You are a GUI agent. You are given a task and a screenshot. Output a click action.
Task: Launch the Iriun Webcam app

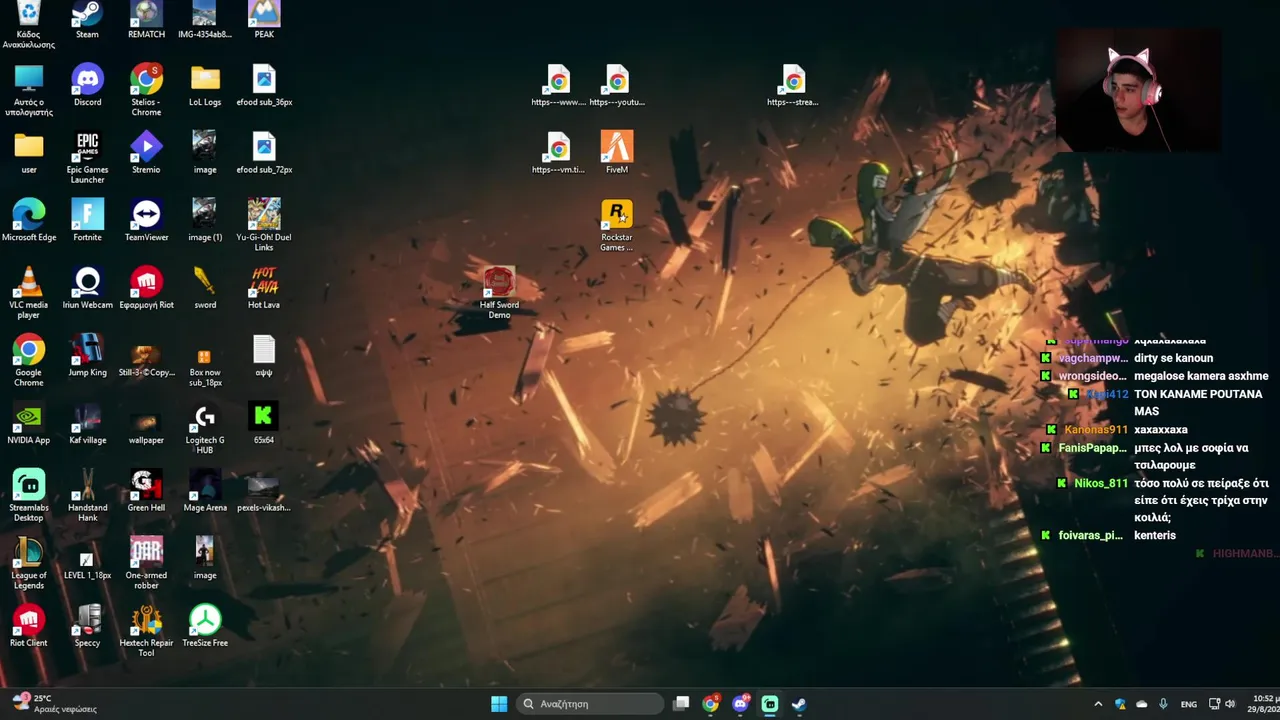87,288
